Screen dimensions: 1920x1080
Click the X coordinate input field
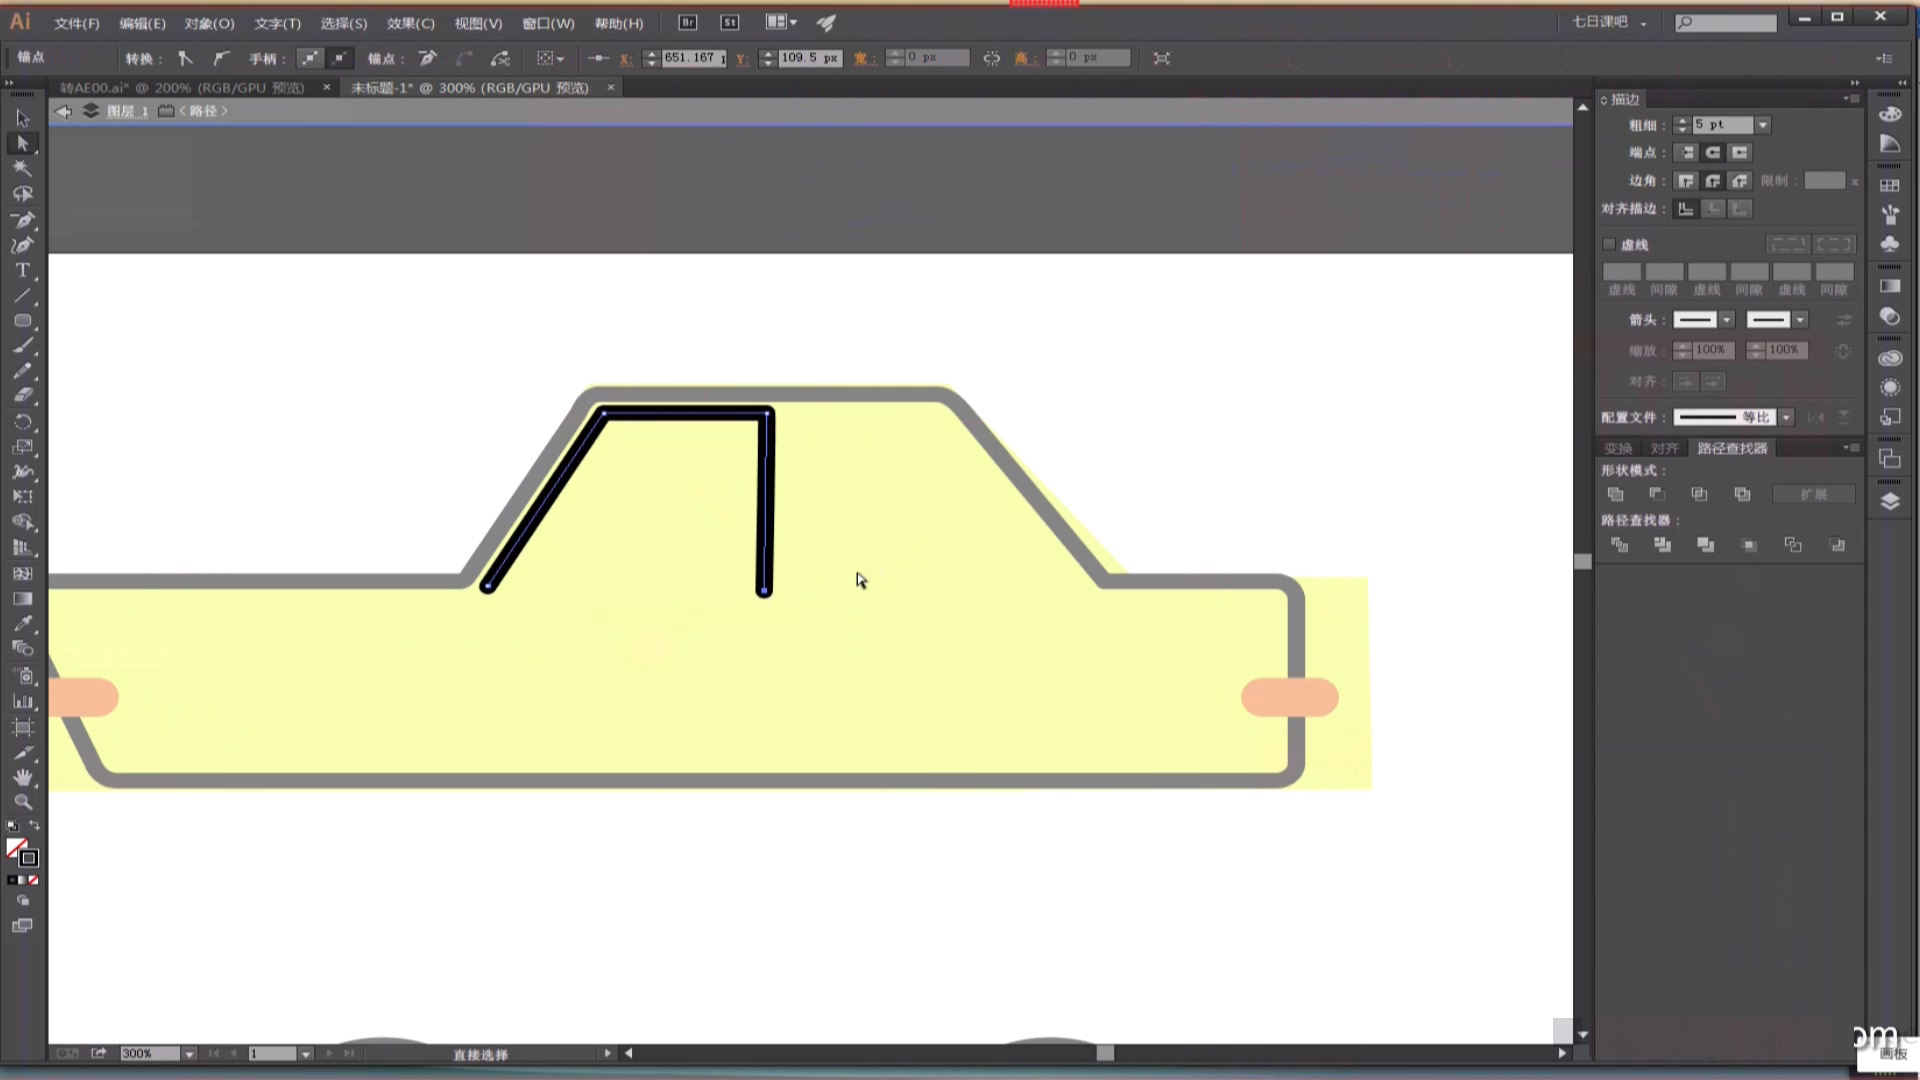(693, 58)
